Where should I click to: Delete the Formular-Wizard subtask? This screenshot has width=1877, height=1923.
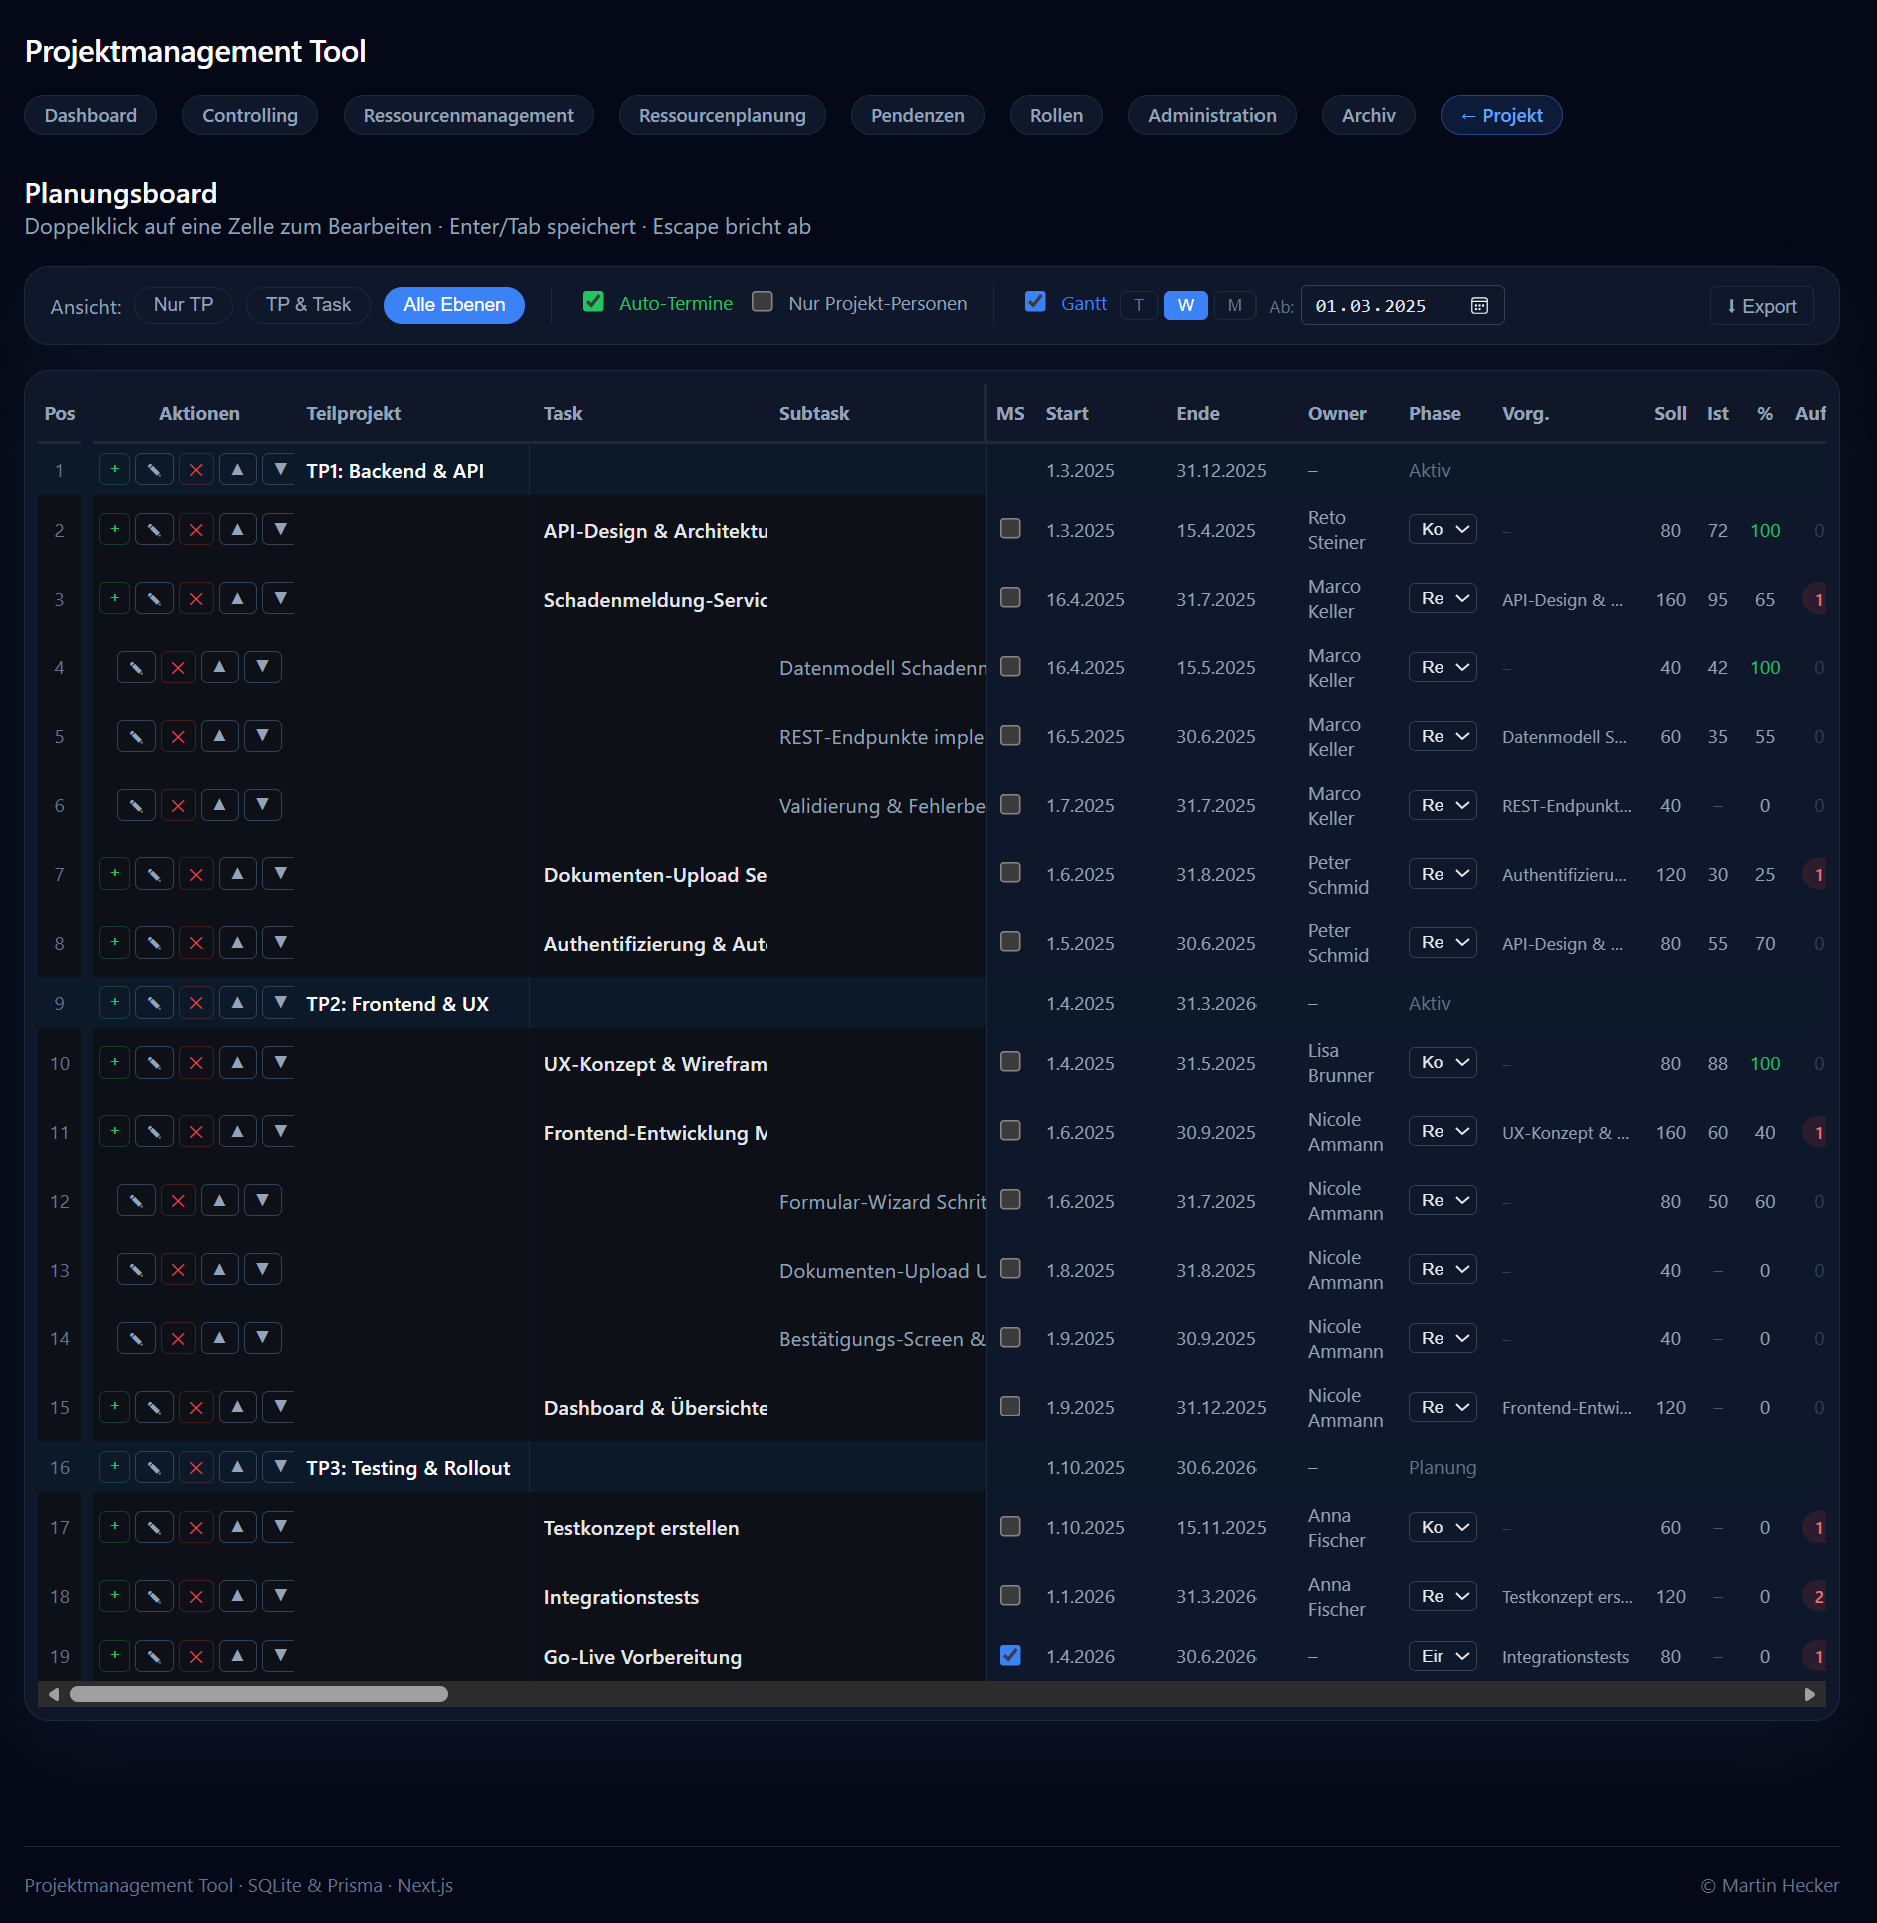[x=178, y=1201]
